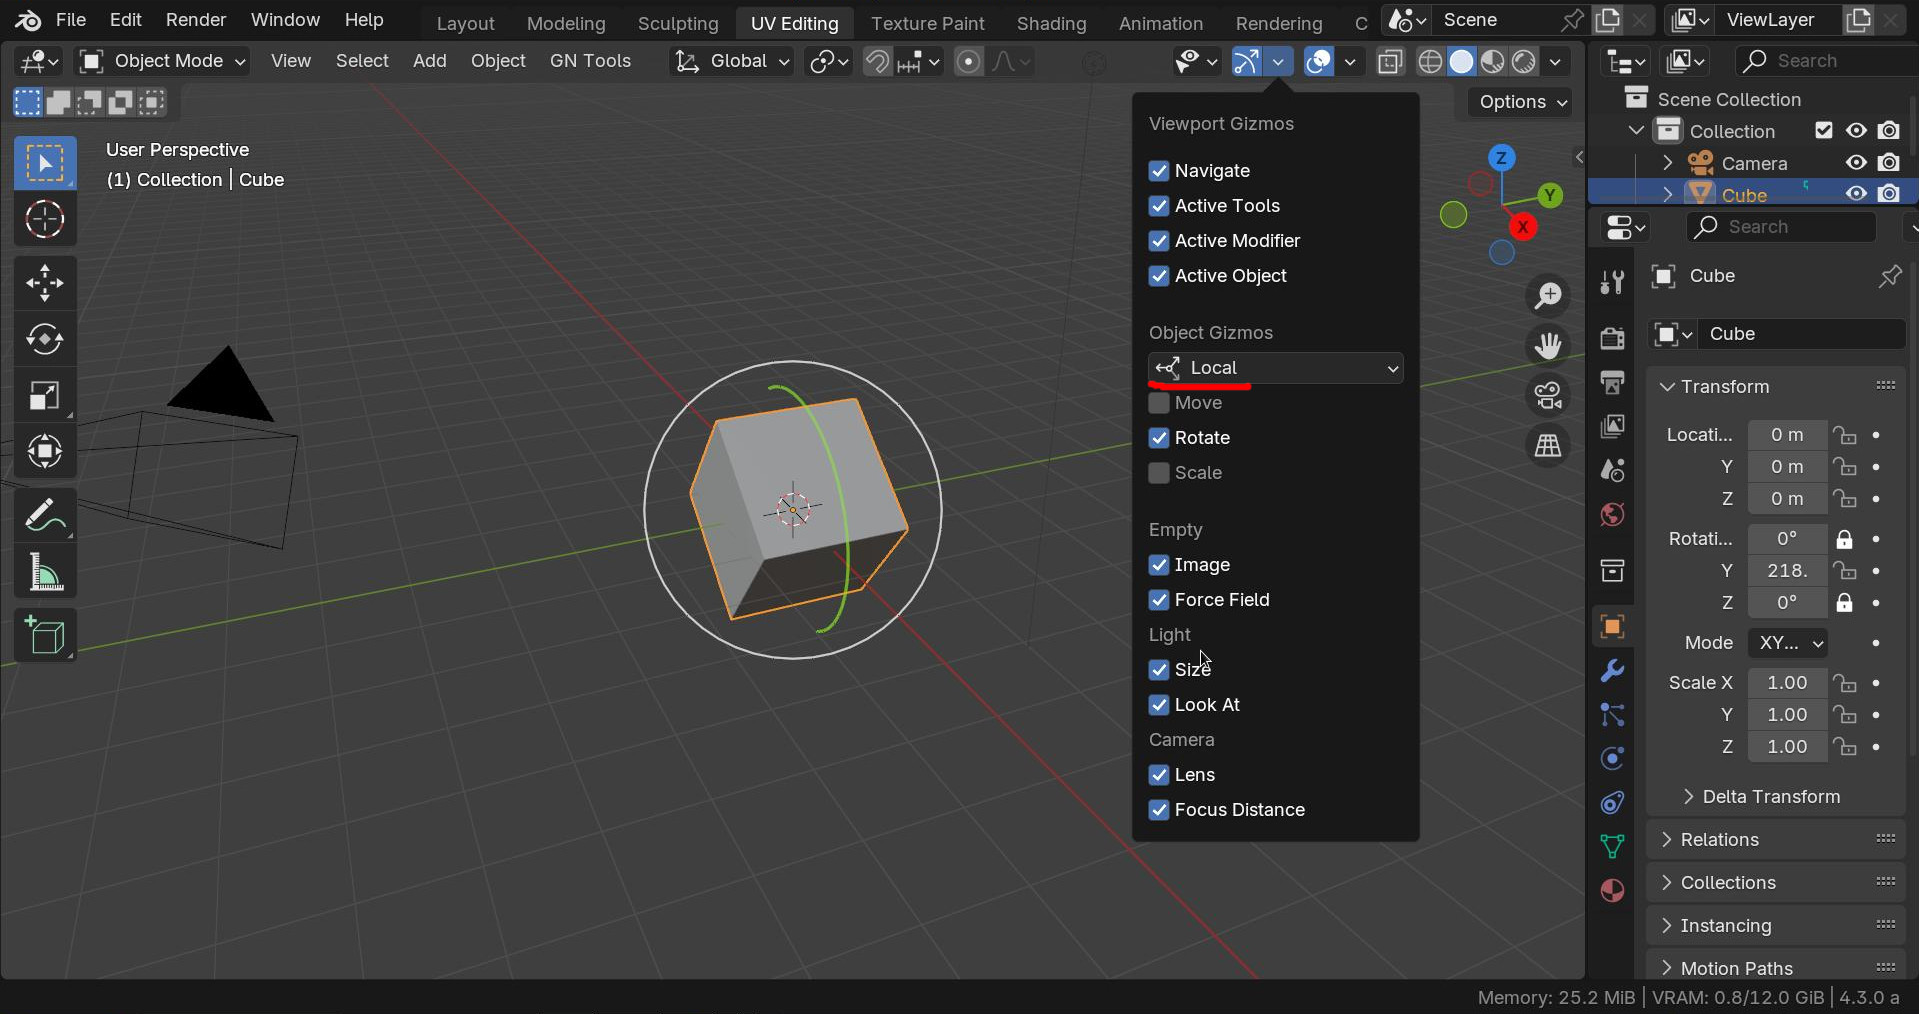Open the Output properties tab
1919x1014 pixels.
click(x=1612, y=383)
